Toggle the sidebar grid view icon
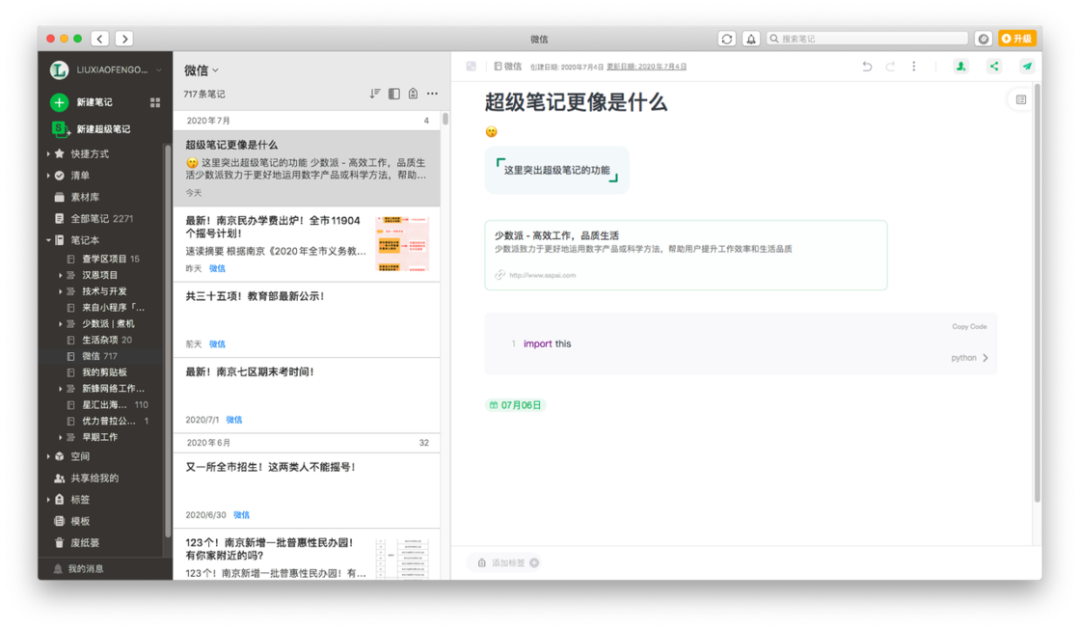1080x630 pixels. click(x=155, y=102)
